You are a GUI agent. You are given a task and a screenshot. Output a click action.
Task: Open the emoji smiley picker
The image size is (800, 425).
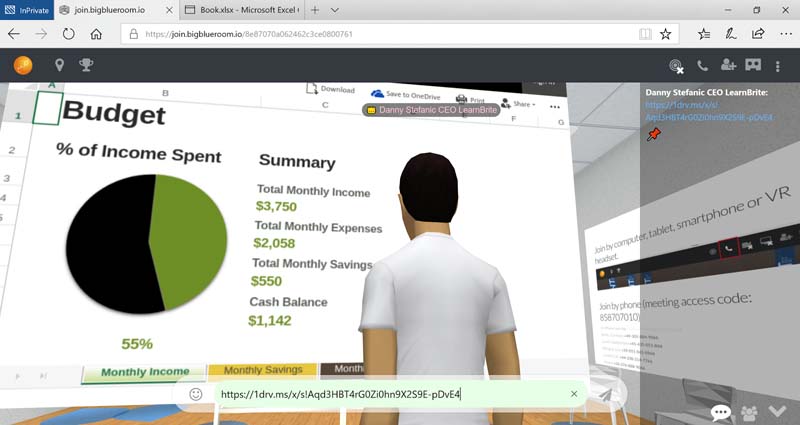coord(195,394)
